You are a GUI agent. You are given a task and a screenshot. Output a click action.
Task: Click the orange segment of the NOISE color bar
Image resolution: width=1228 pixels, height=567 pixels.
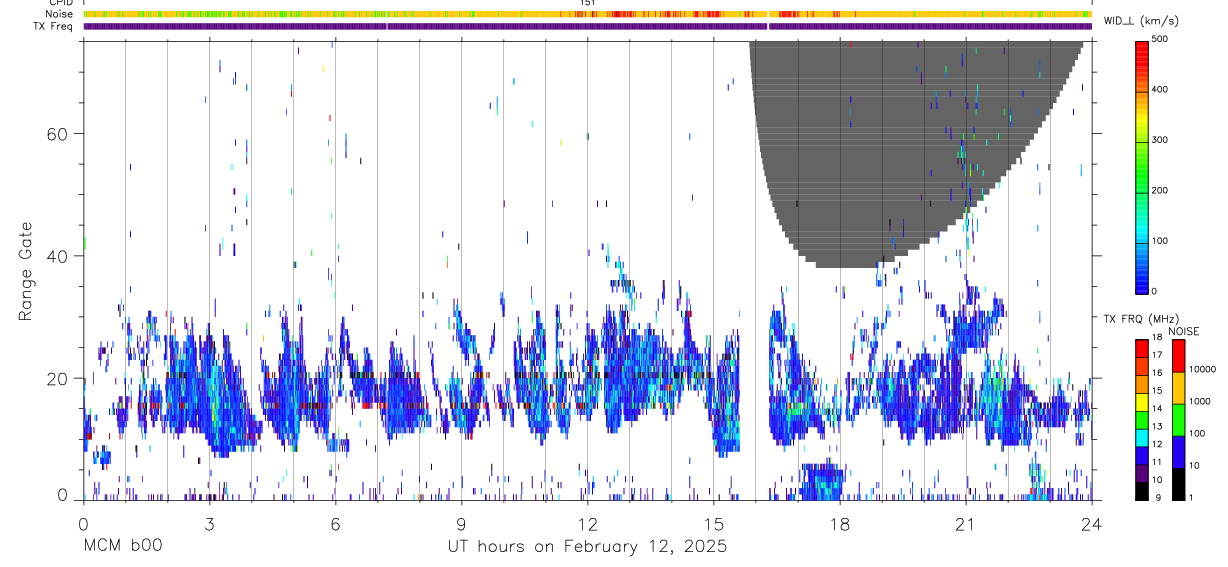[x=1179, y=387]
